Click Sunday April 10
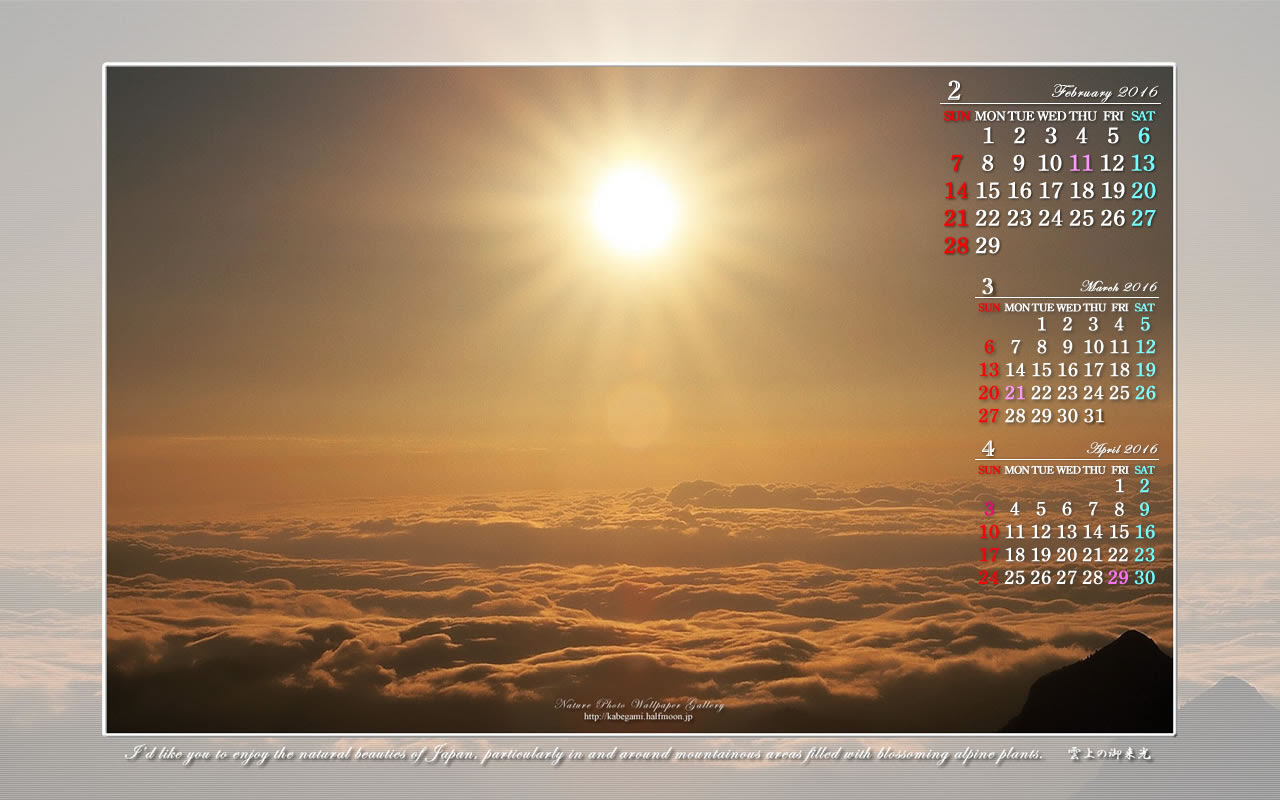 coord(989,532)
